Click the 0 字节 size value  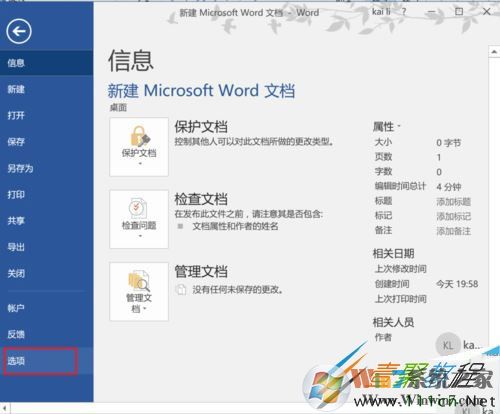(449, 143)
